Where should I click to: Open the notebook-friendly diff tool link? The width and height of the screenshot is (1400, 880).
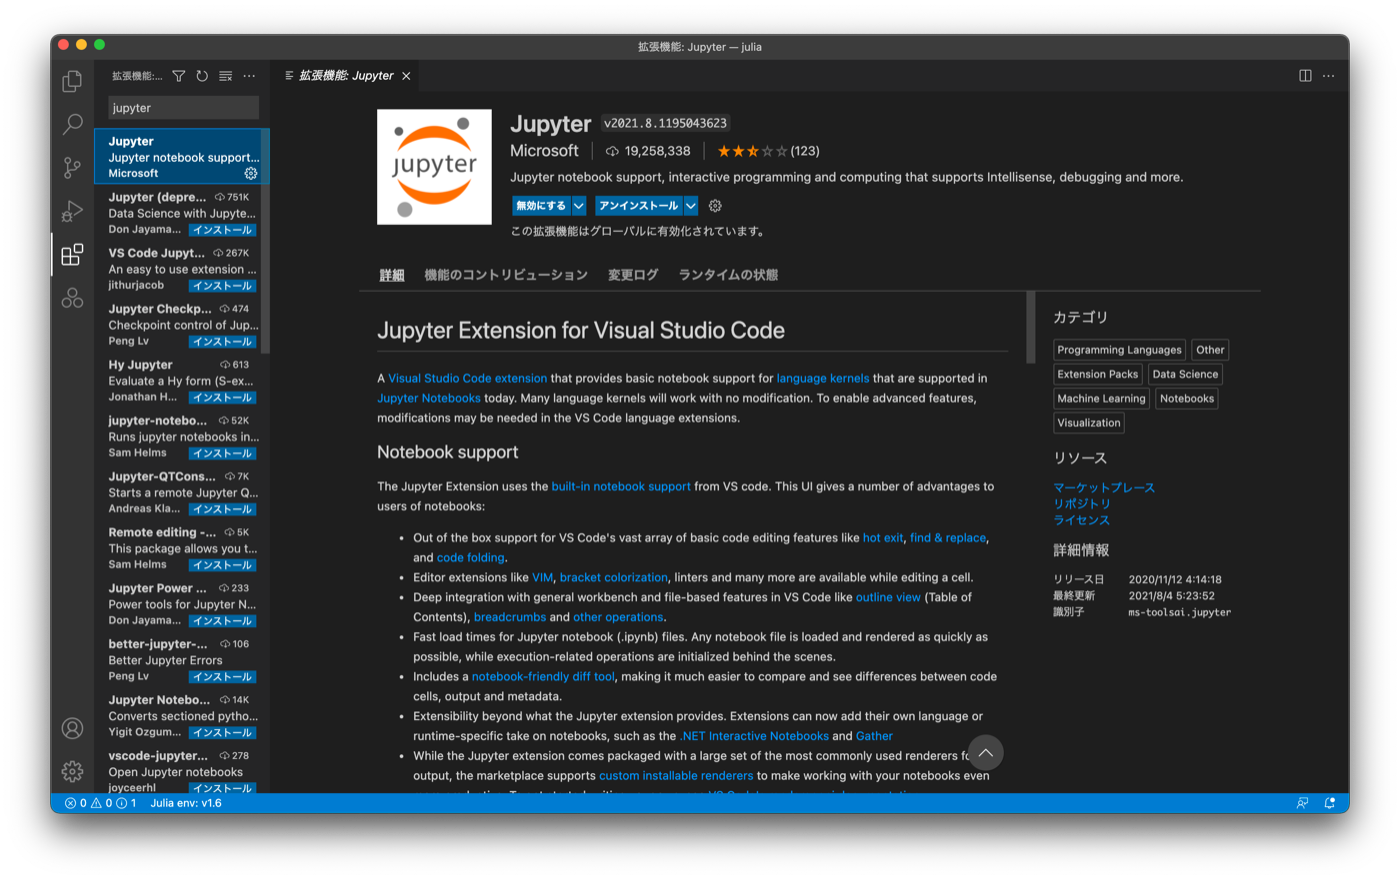coord(543,676)
